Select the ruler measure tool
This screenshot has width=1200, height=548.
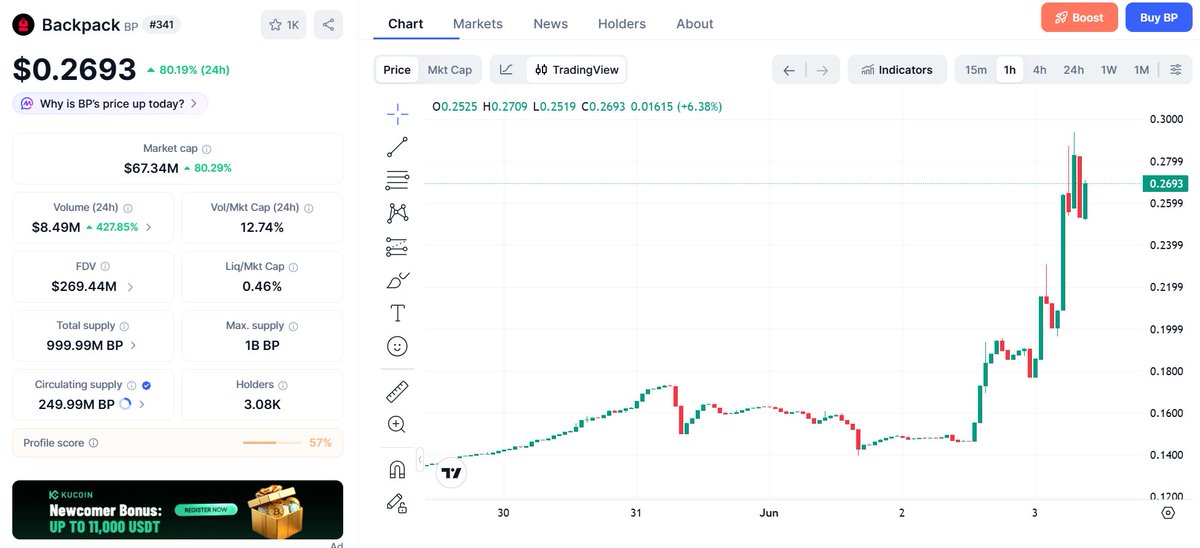[397, 391]
